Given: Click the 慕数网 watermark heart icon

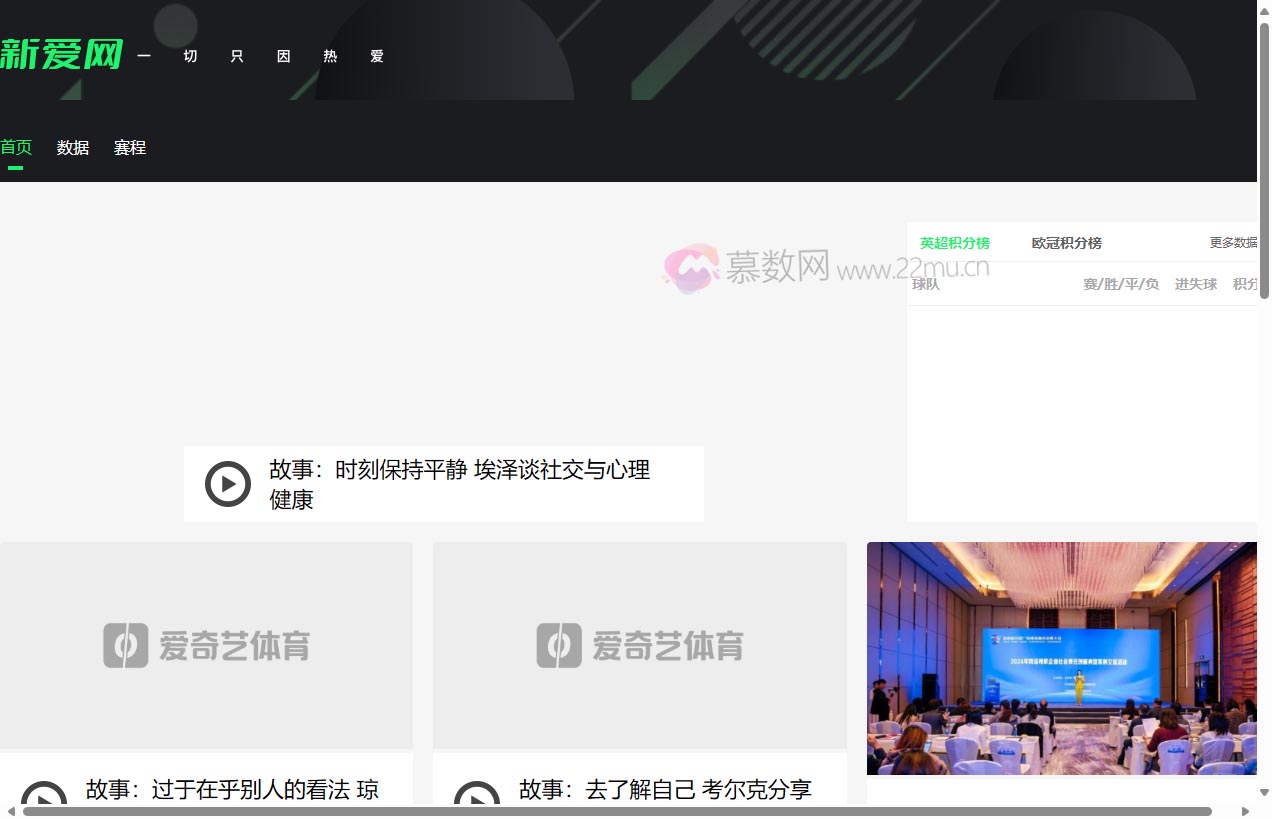Looking at the screenshot, I should 690,267.
